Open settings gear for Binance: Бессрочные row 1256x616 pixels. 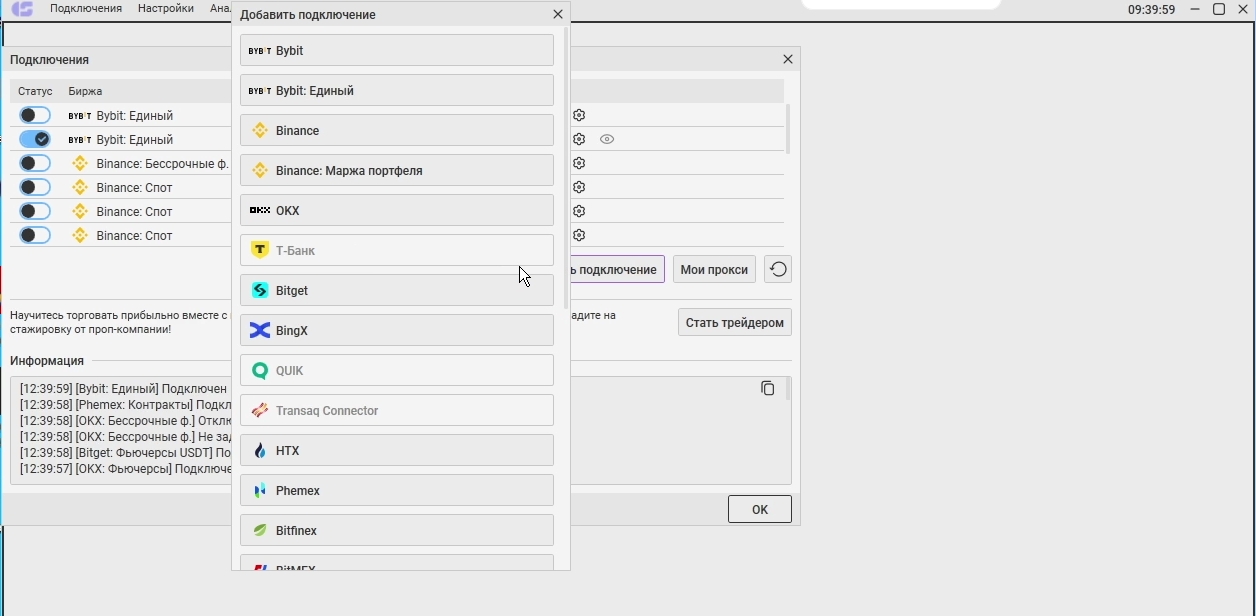[579, 163]
